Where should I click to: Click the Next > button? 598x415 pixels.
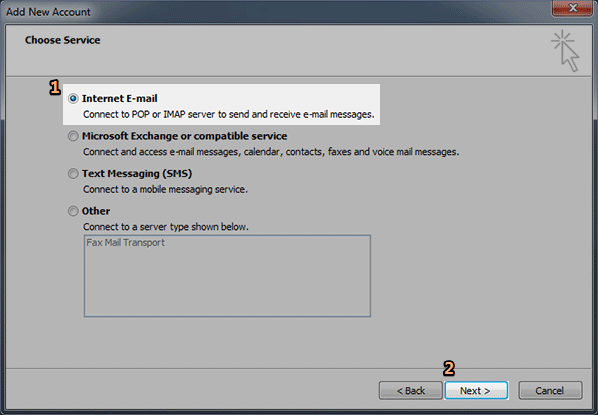pos(476,391)
